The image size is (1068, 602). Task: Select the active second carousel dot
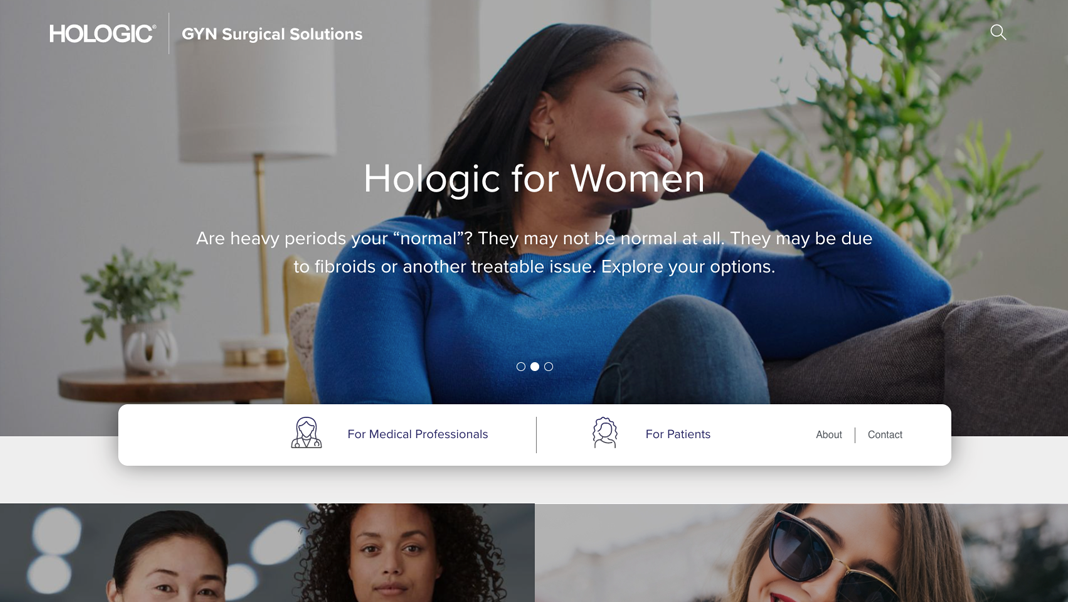pyautogui.click(x=535, y=366)
